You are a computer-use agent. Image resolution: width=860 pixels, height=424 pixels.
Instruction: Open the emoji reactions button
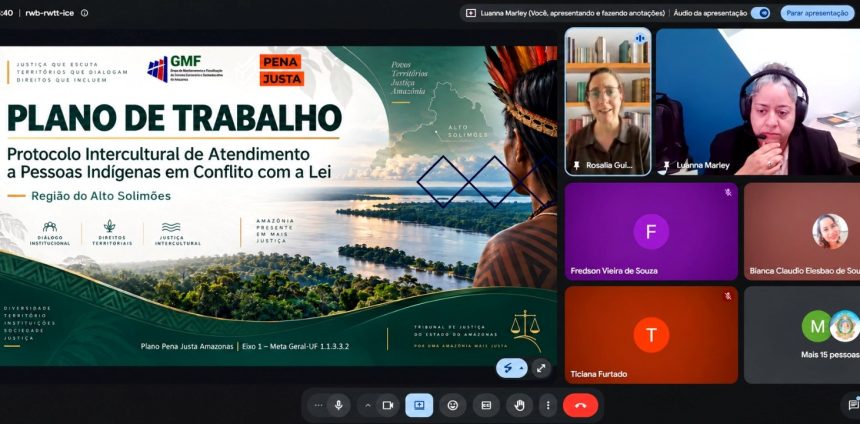(x=452, y=405)
